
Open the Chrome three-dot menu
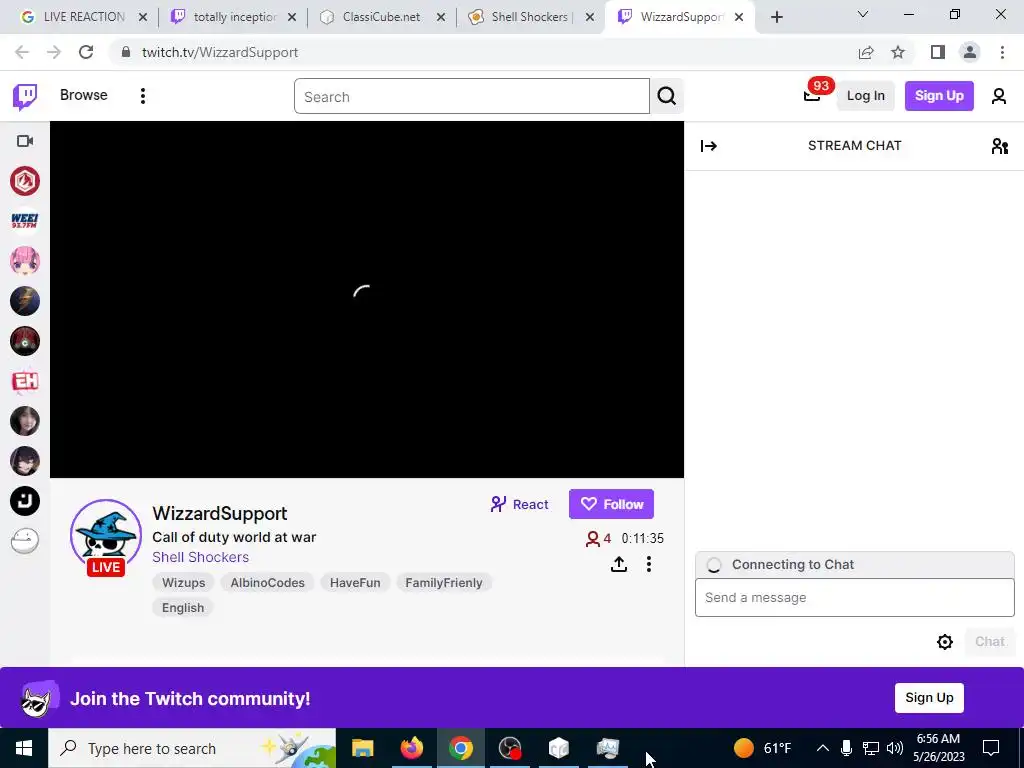(1002, 52)
